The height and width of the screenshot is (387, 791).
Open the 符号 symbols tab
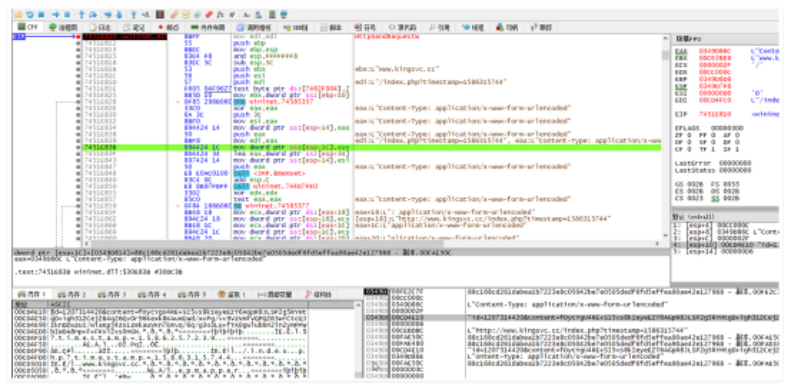[365, 27]
